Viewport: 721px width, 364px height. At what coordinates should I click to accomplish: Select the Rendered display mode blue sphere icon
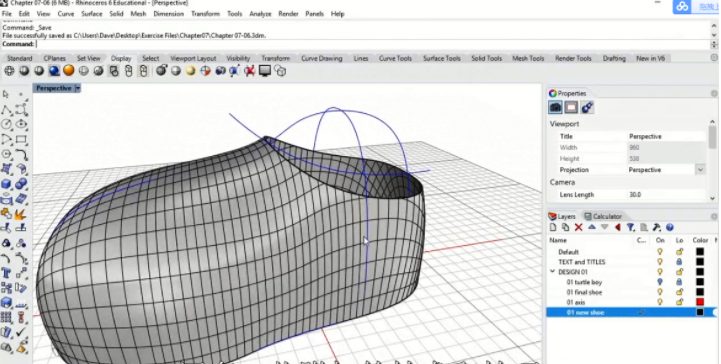point(54,71)
